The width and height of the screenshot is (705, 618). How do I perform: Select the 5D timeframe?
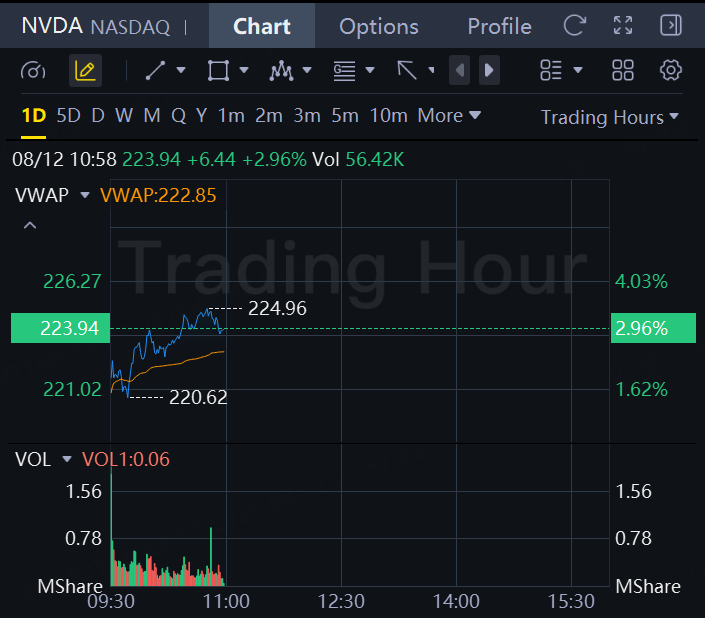pos(68,116)
